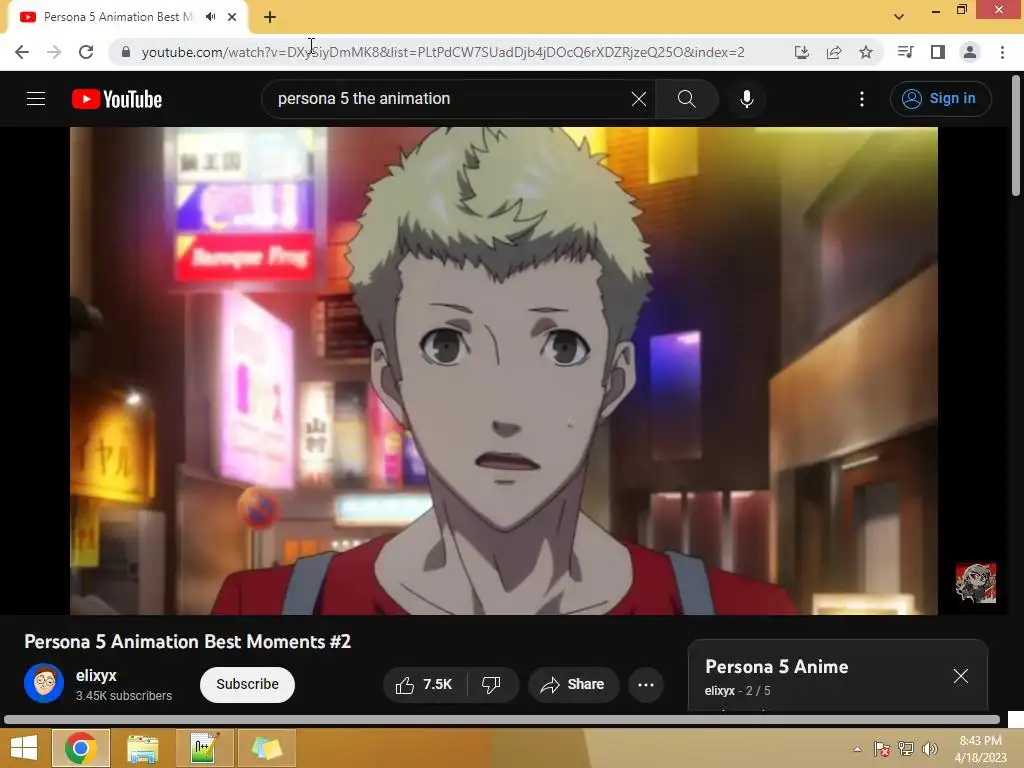
Task: Select the Persona 5 Animation Best tab
Action: click(x=118, y=17)
